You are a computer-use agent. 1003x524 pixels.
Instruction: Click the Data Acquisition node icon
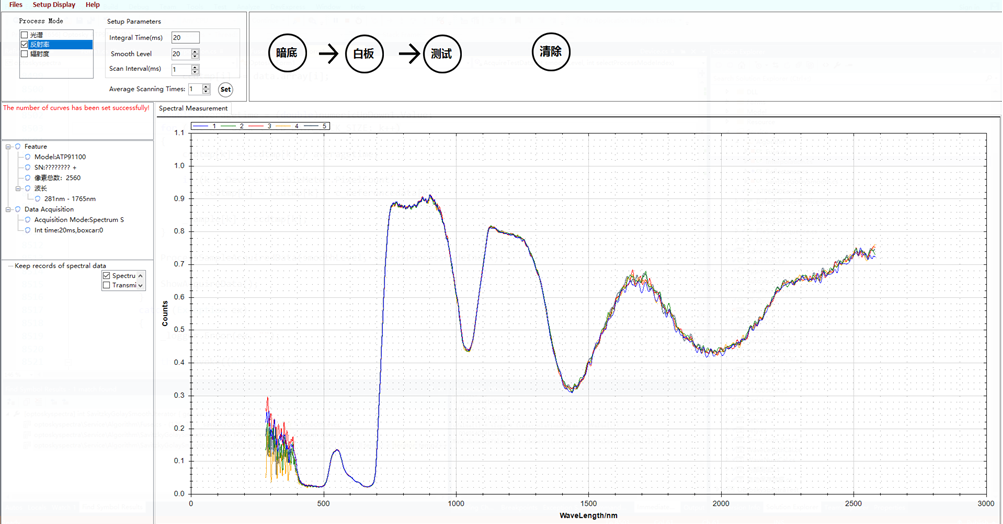click(18, 209)
